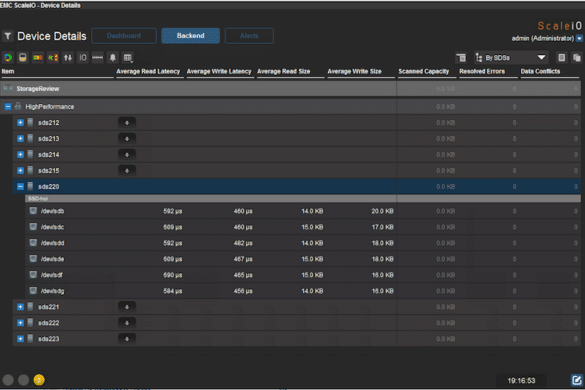The width and height of the screenshot is (585, 390).
Task: Switch to the Backend tab
Action: 191,36
